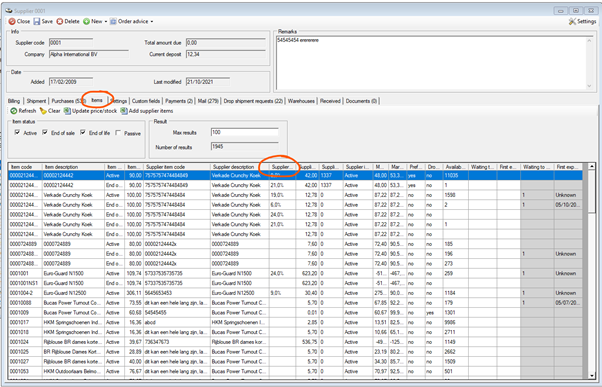Click the Added date field
Image resolution: width=602 pixels, height=387 pixels.
(x=71, y=82)
